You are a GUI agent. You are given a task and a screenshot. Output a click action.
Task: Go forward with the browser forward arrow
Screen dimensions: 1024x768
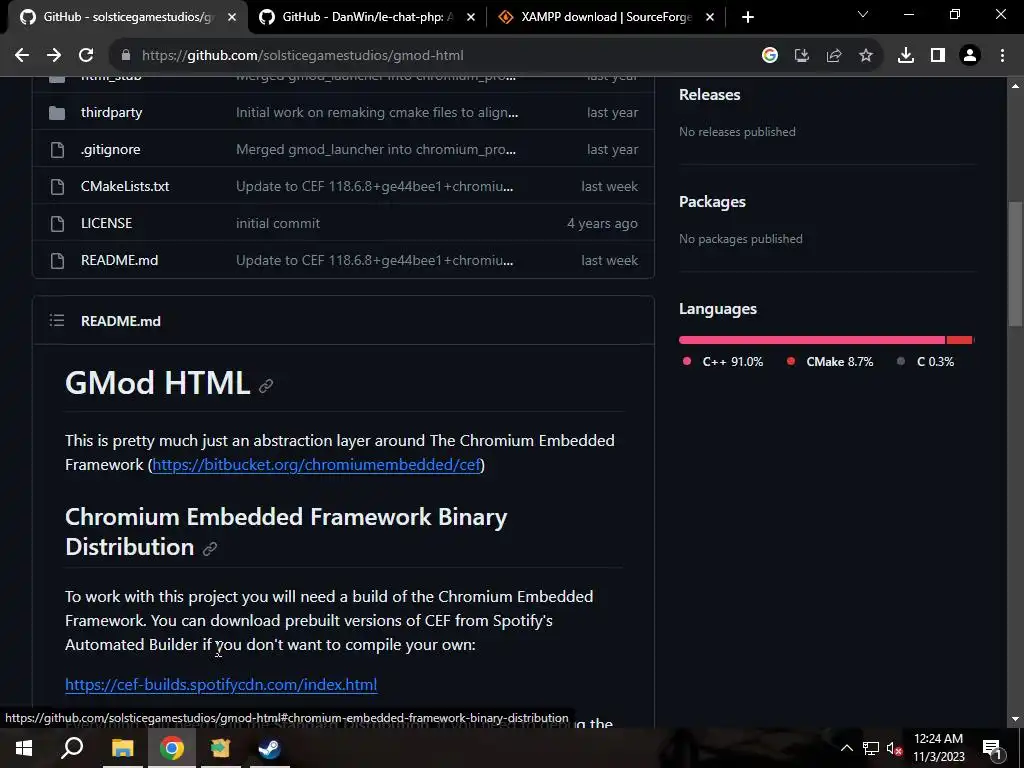pos(54,56)
